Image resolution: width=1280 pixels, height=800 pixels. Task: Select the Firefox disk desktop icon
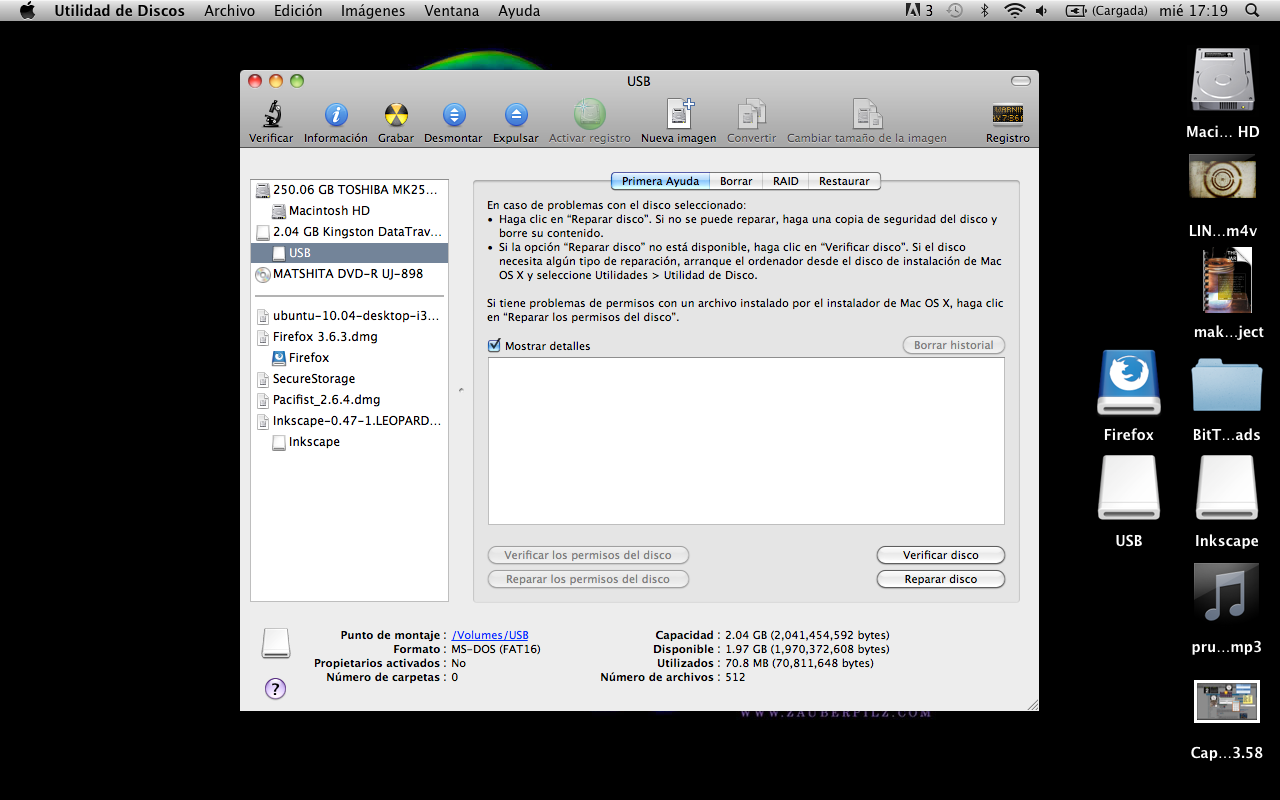click(x=1128, y=383)
